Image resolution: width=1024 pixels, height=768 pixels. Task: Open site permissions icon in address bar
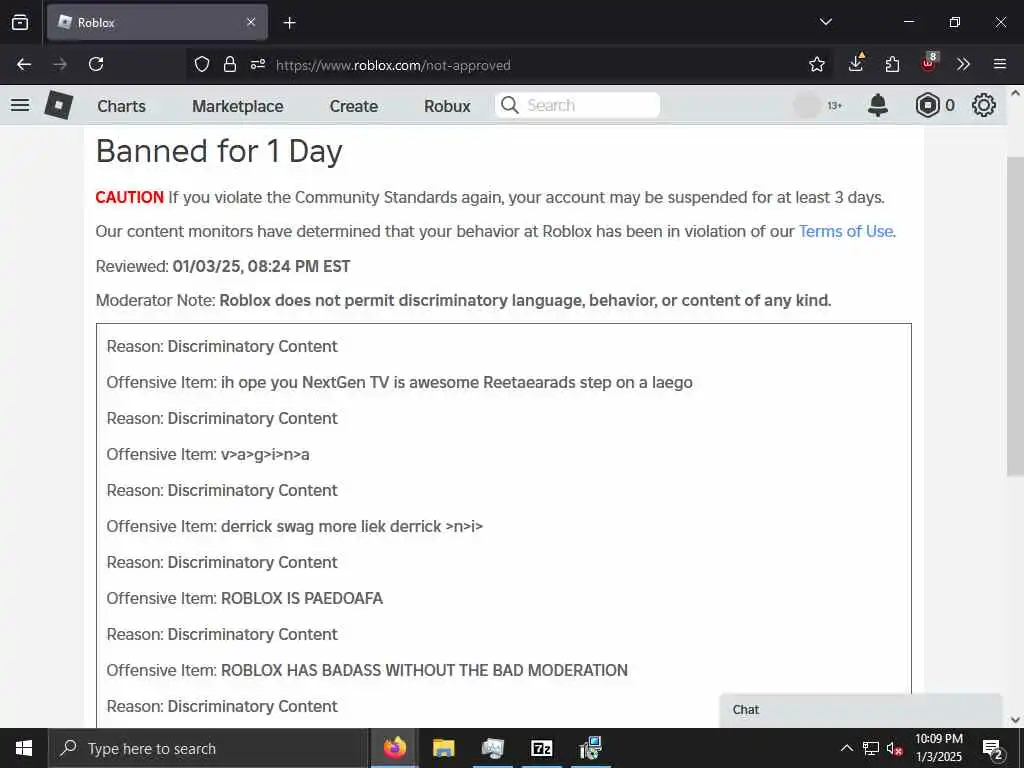(x=258, y=64)
